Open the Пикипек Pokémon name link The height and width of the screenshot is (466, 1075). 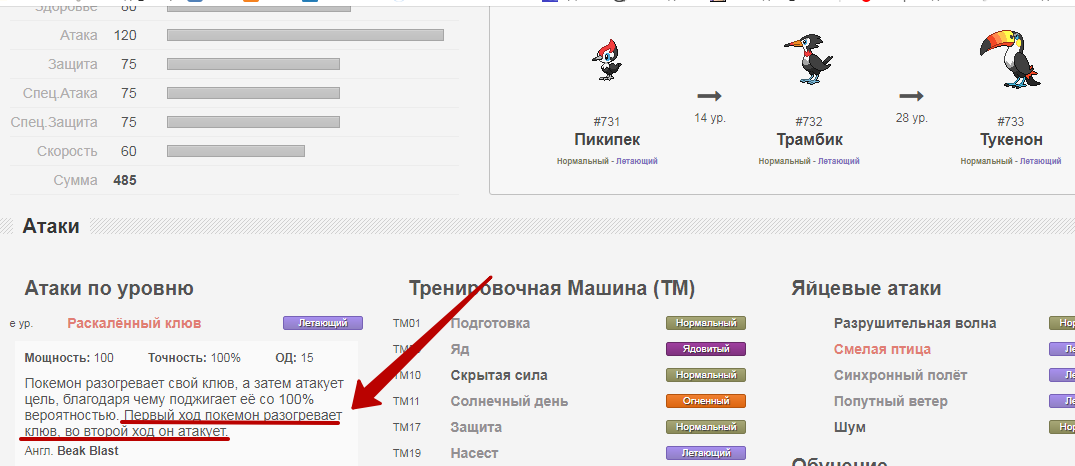(607, 140)
